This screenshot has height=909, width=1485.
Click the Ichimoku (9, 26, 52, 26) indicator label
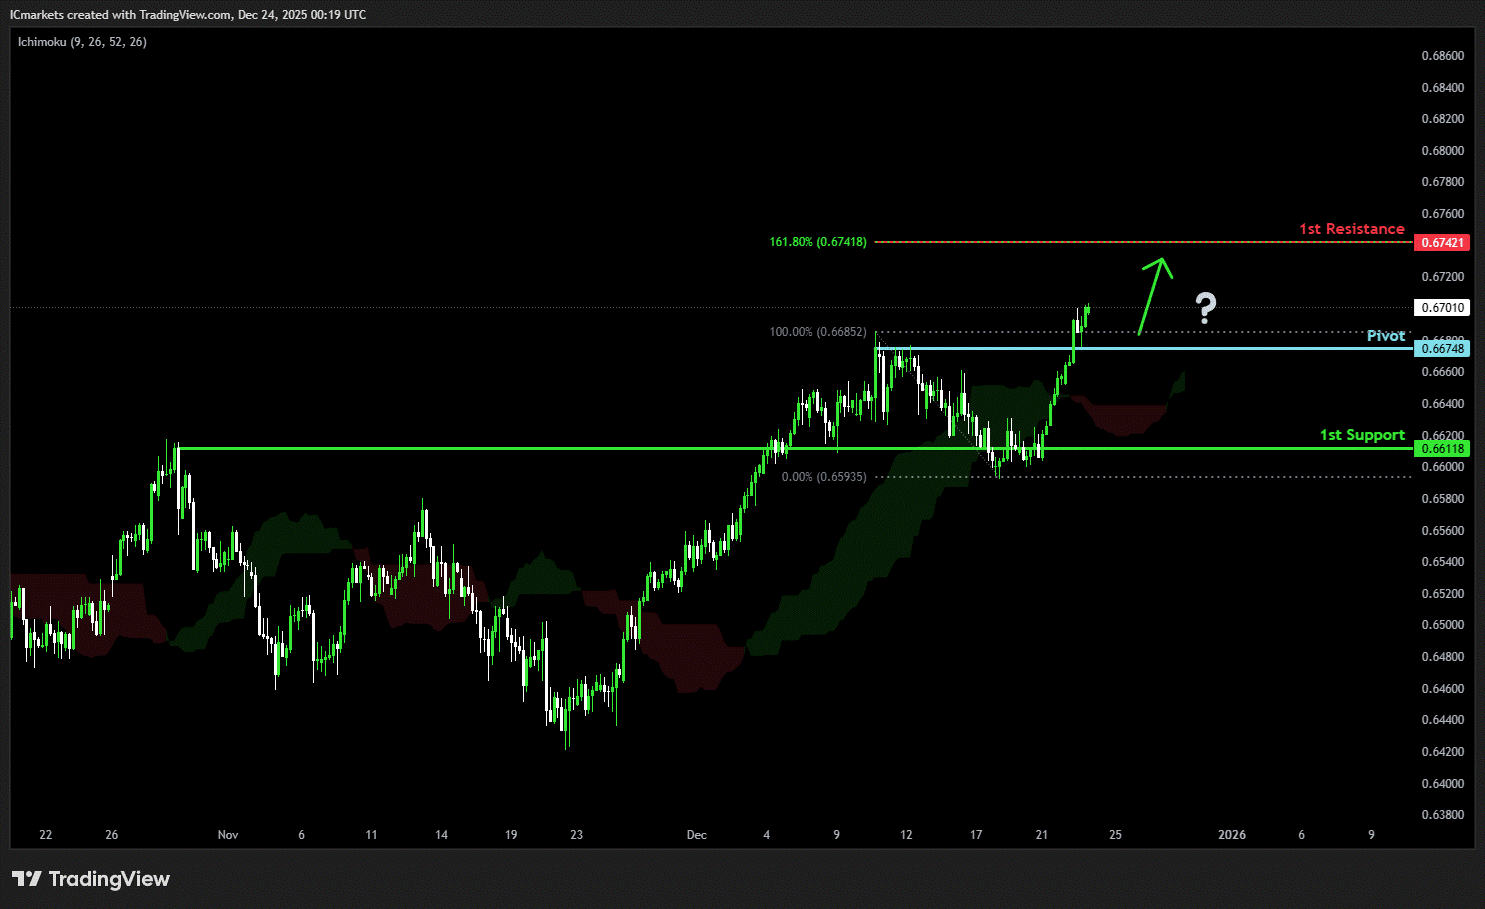coord(82,42)
